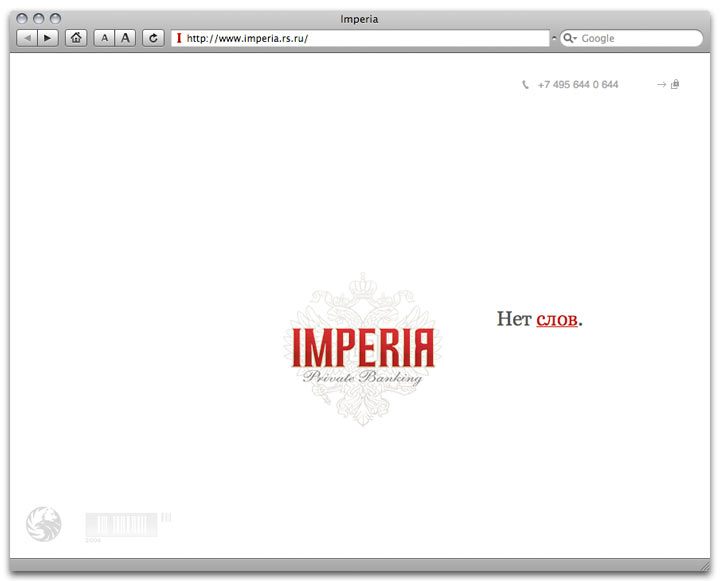Go to the Home page icon
The height and width of the screenshot is (581, 720).
pyautogui.click(x=76, y=38)
